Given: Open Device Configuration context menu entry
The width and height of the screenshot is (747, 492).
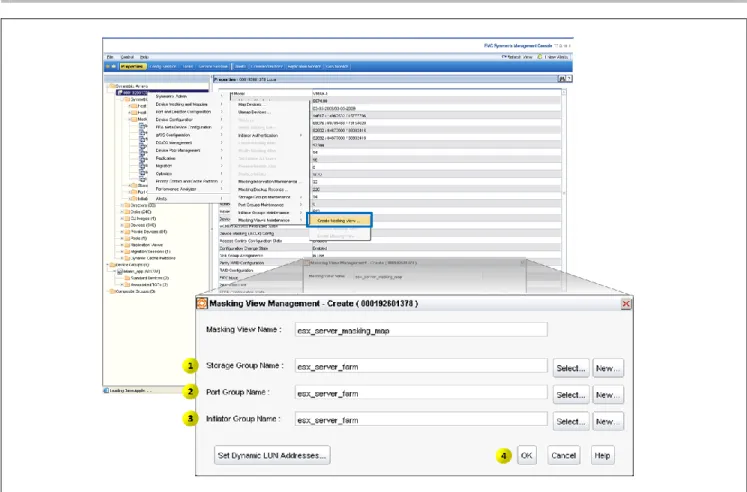Looking at the screenshot, I should coord(188,120).
